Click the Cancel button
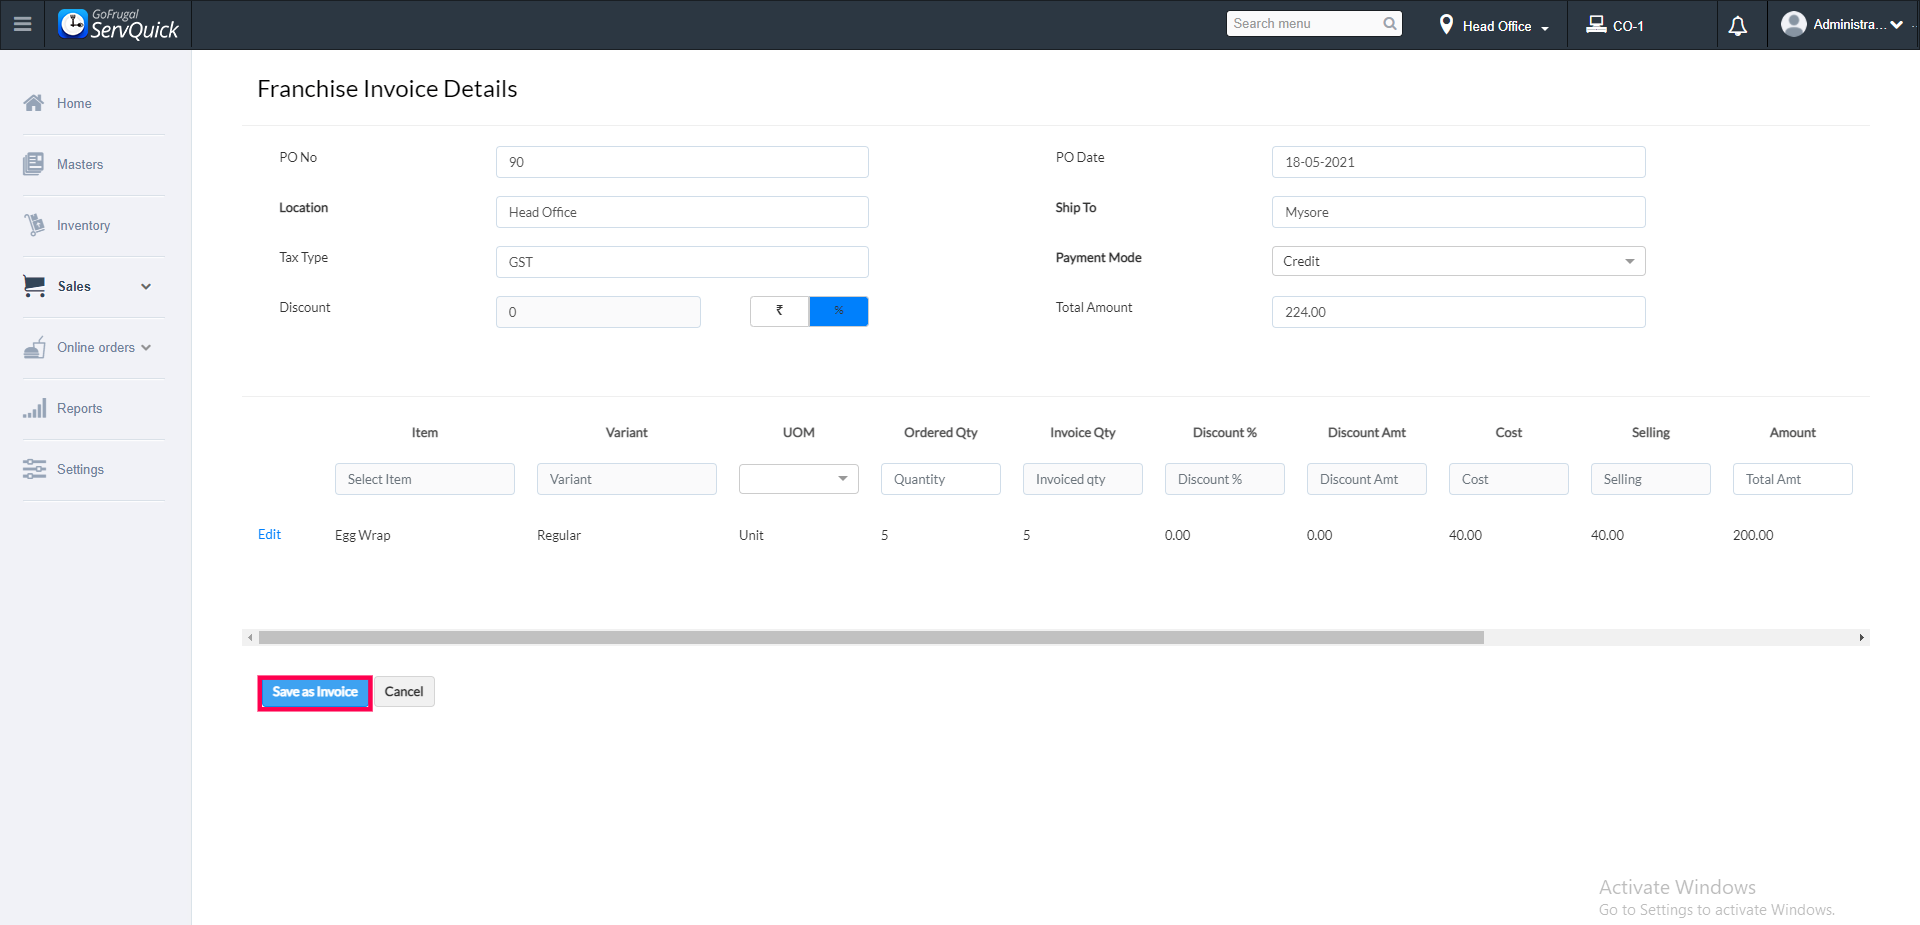The height and width of the screenshot is (925, 1920). tap(404, 692)
